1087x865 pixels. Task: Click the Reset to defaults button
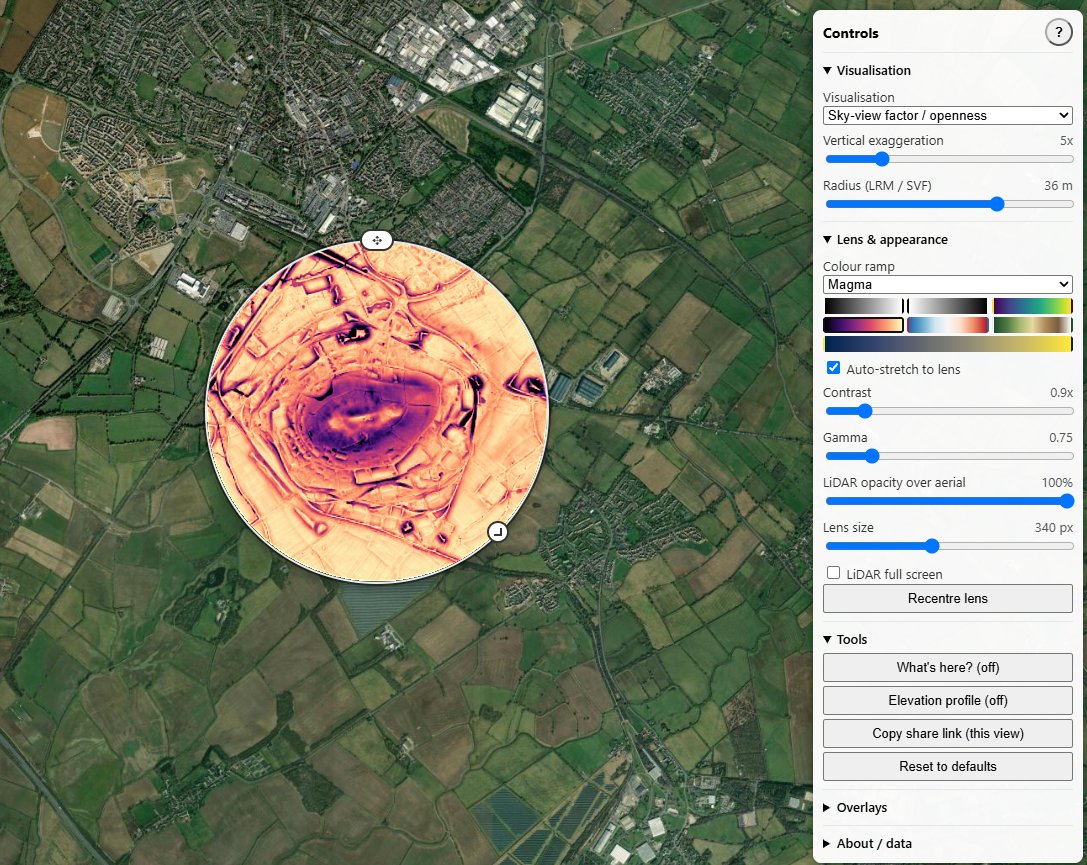click(948, 767)
